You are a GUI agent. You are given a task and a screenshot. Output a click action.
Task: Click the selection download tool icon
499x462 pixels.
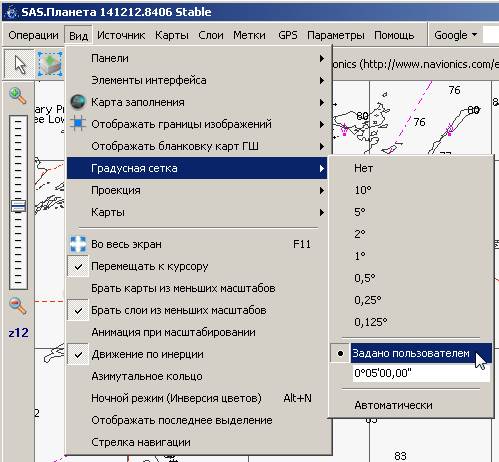pyautogui.click(x=50, y=64)
